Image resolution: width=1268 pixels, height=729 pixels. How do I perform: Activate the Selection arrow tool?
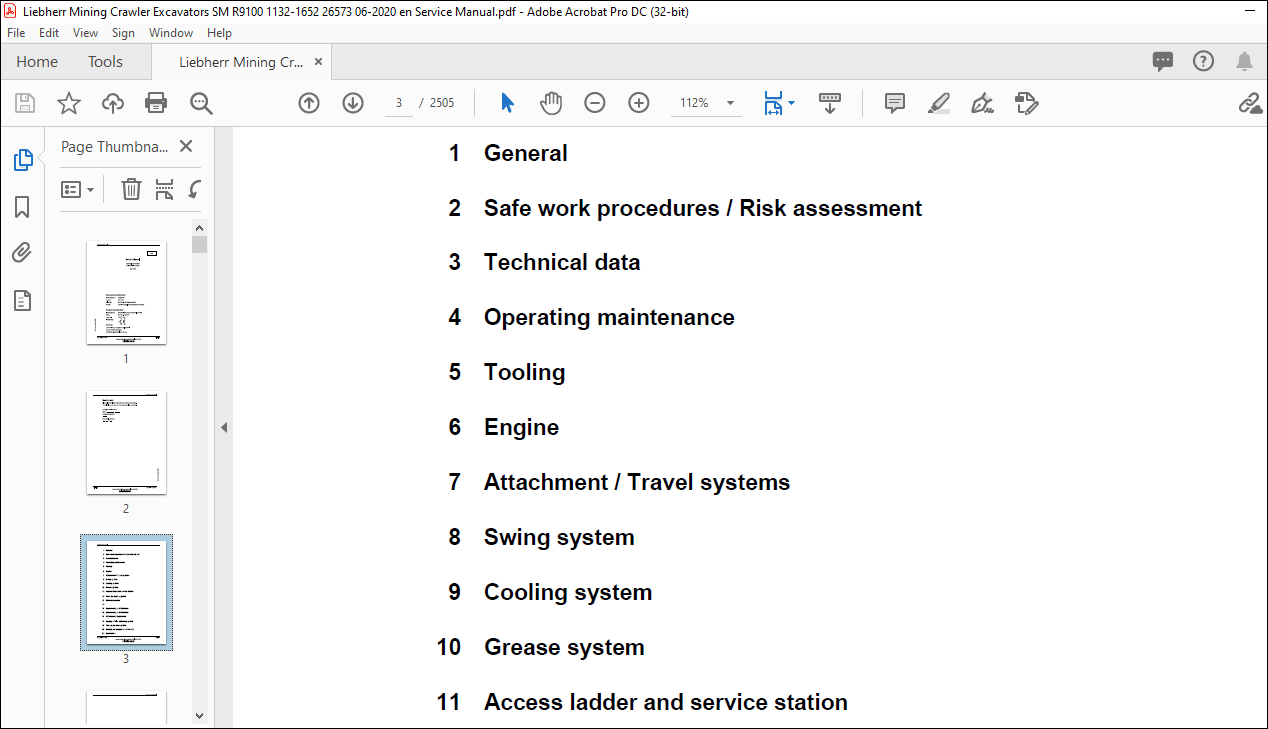507,103
